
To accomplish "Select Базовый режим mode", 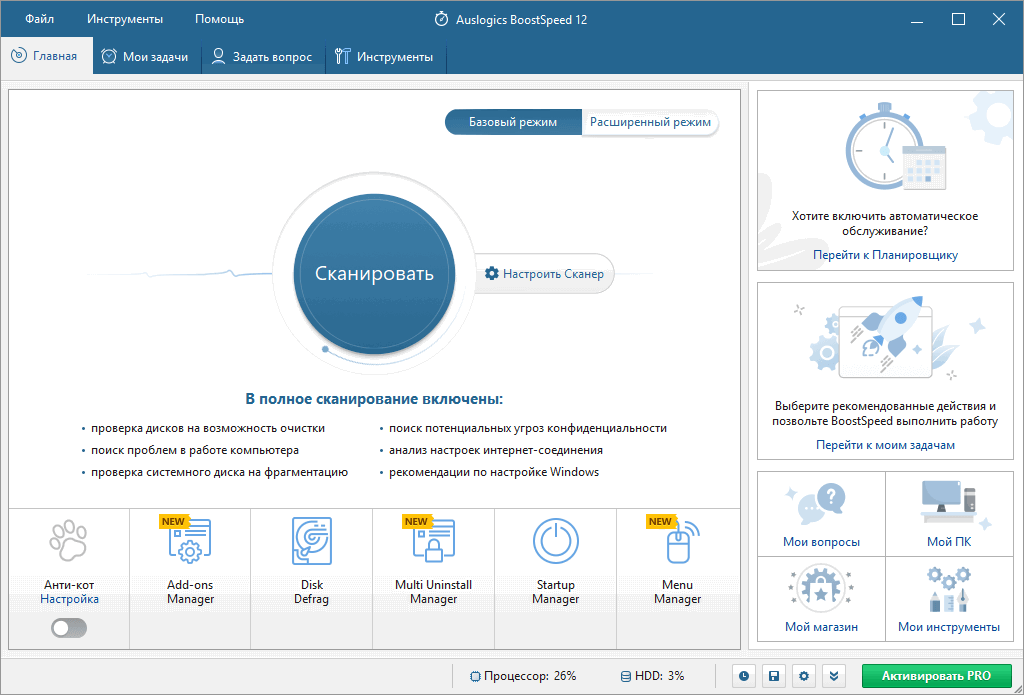I will click(x=513, y=122).
